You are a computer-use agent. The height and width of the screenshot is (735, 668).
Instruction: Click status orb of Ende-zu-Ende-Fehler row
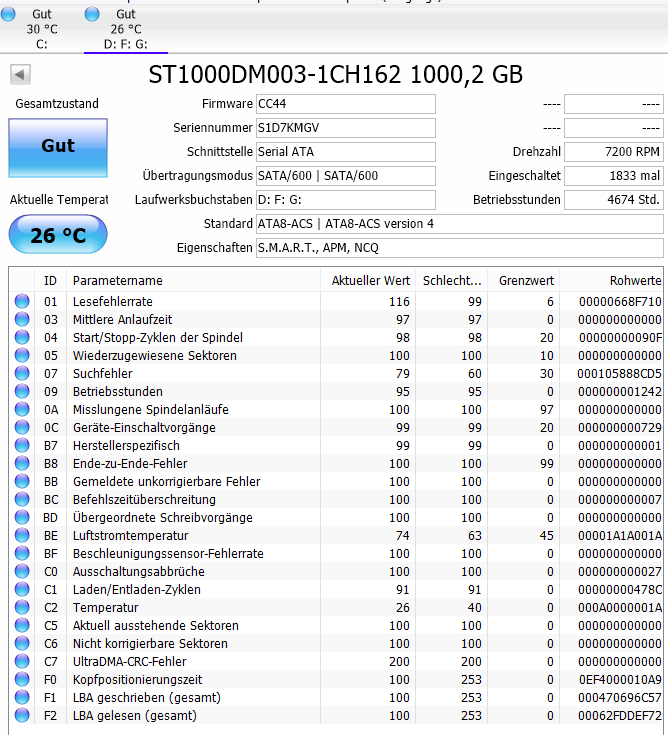click(x=22, y=464)
